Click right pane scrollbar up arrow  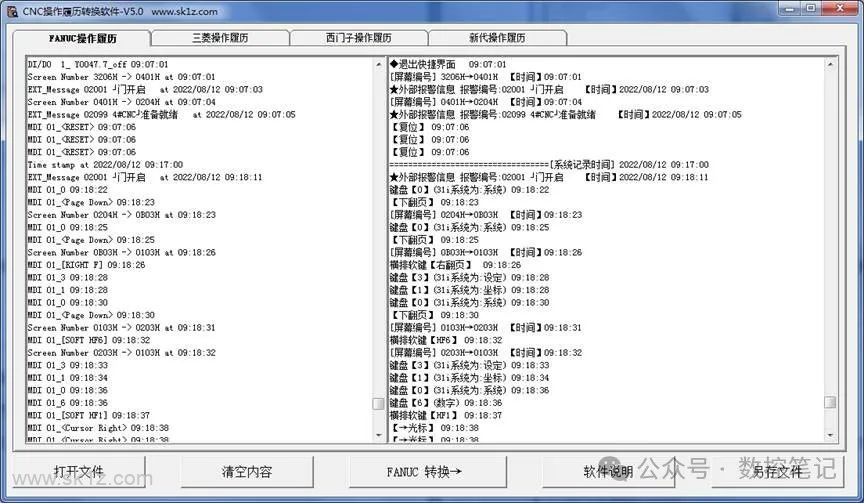(x=830, y=64)
